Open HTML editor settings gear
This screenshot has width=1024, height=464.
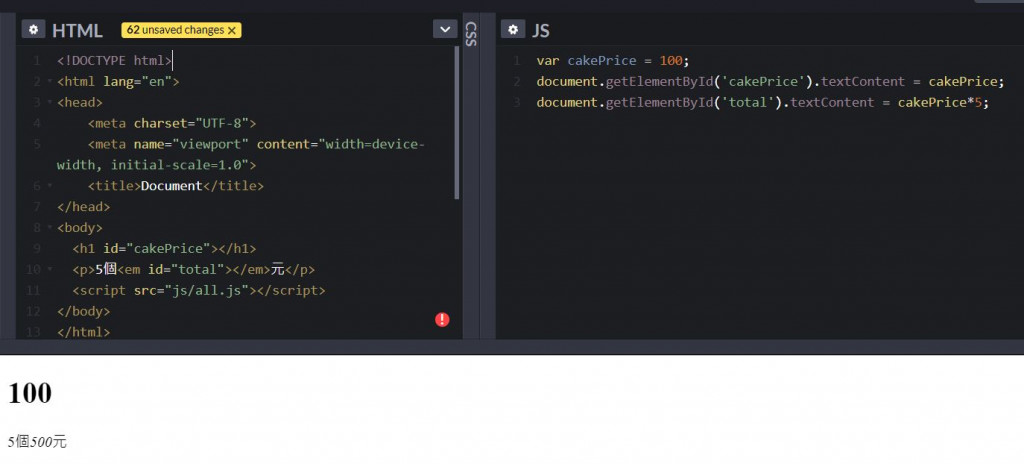33,29
